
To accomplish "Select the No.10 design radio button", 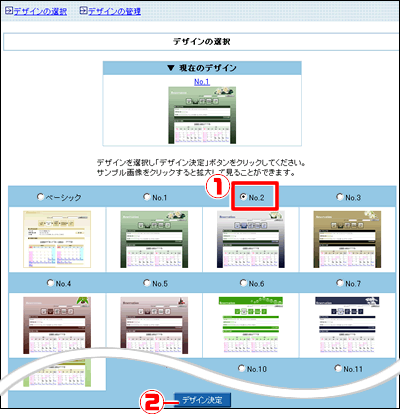I will tap(242, 368).
